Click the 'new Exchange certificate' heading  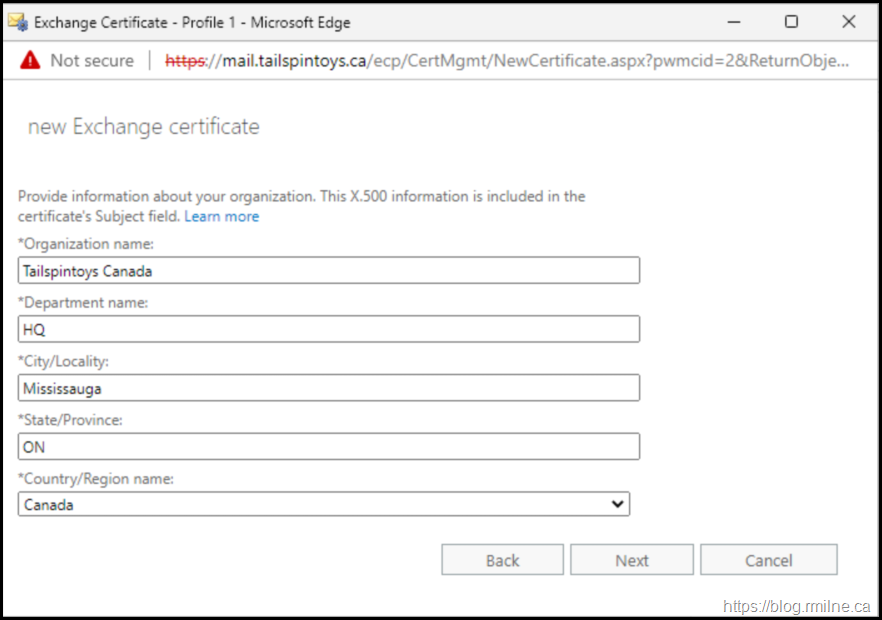pyautogui.click(x=144, y=127)
